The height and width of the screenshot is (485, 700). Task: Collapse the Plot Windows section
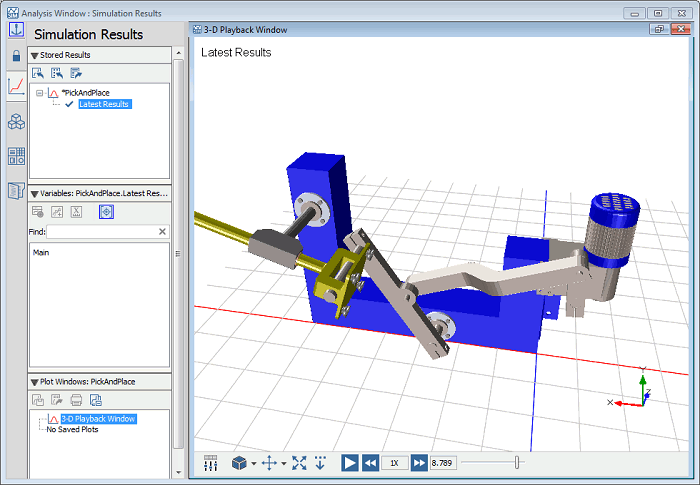click(35, 381)
